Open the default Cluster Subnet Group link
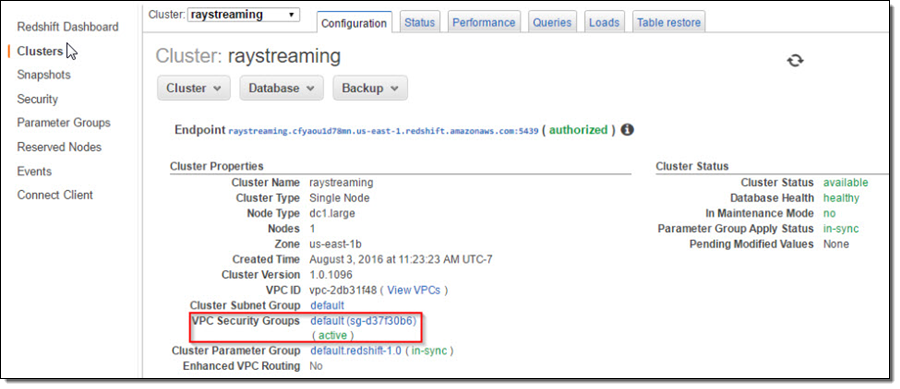 pyautogui.click(x=327, y=305)
